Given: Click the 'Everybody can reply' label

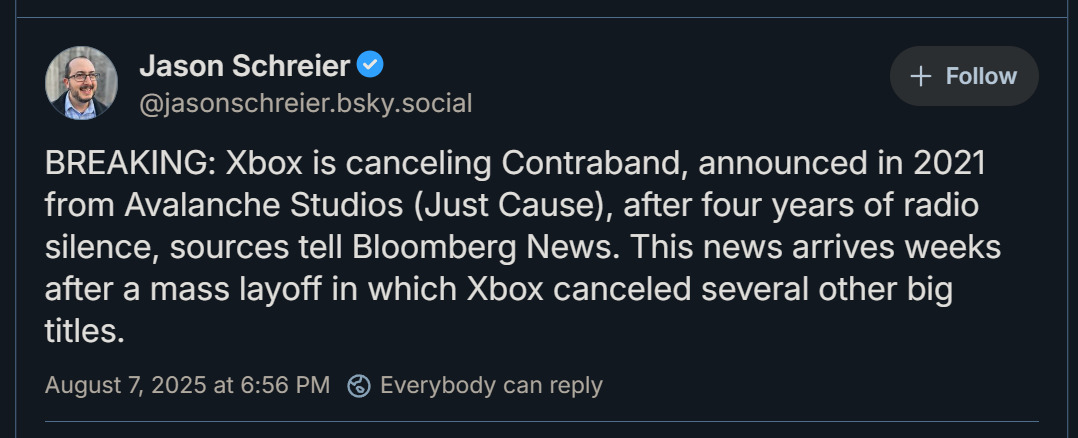Looking at the screenshot, I should pos(491,385).
